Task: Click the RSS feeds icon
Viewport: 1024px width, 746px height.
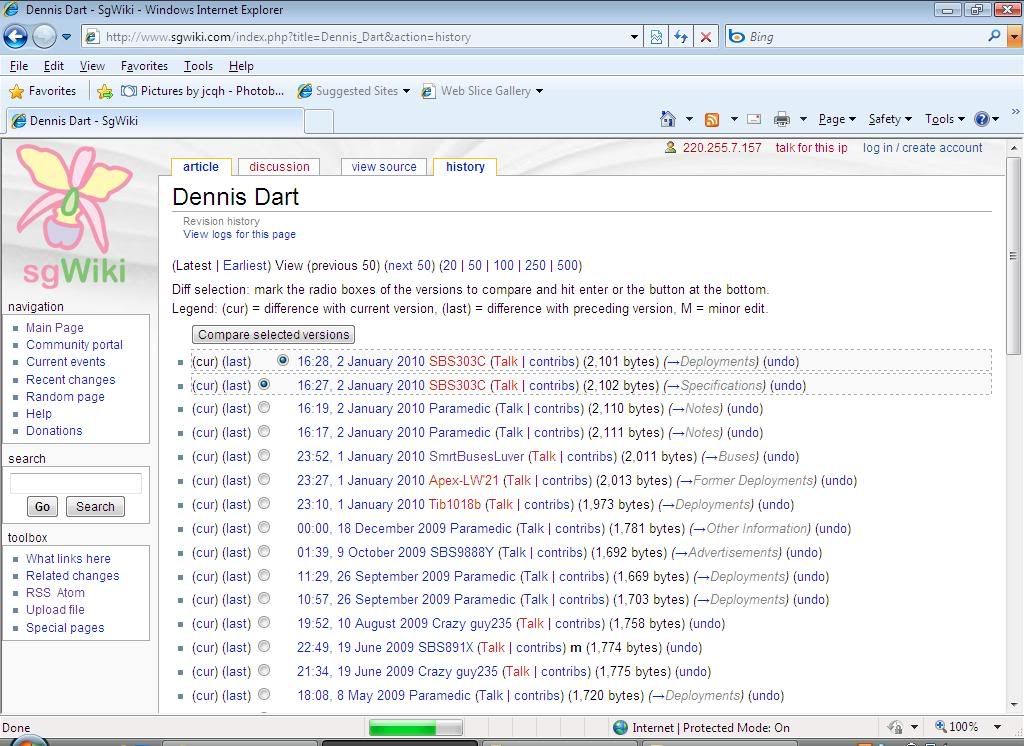Action: coord(712,119)
